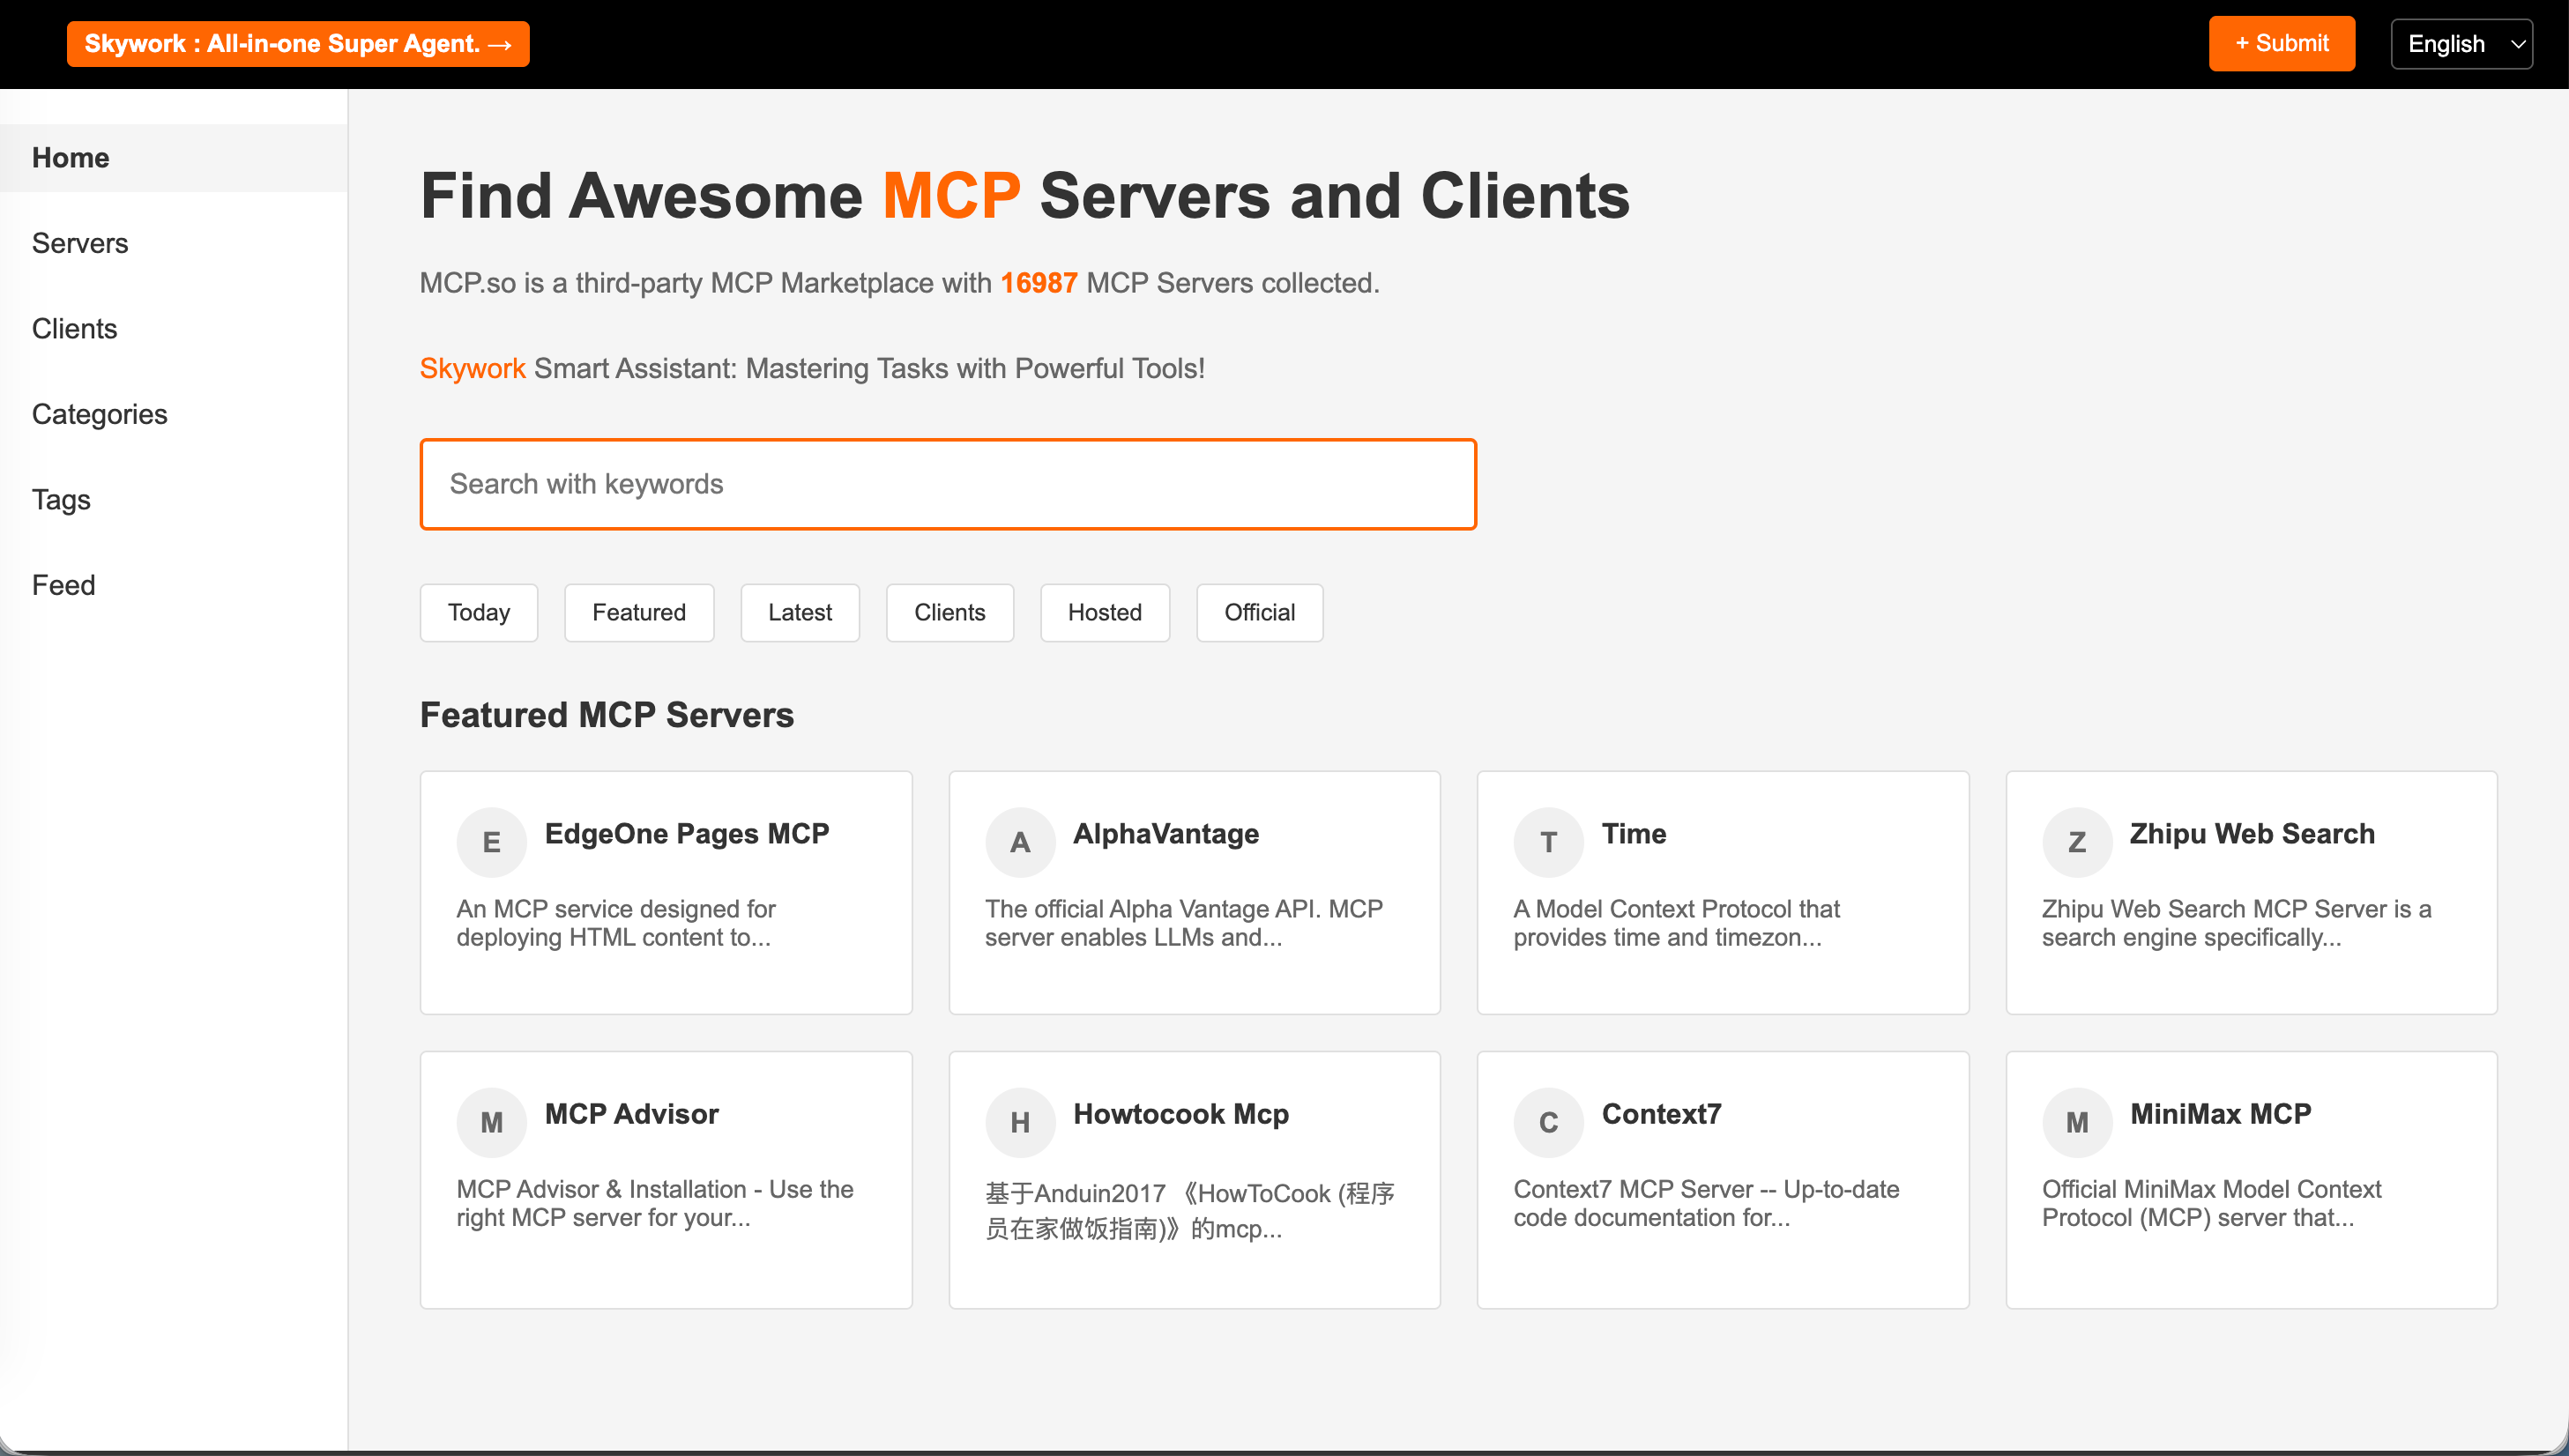
Task: Open Categories from the sidebar
Action: click(99, 414)
